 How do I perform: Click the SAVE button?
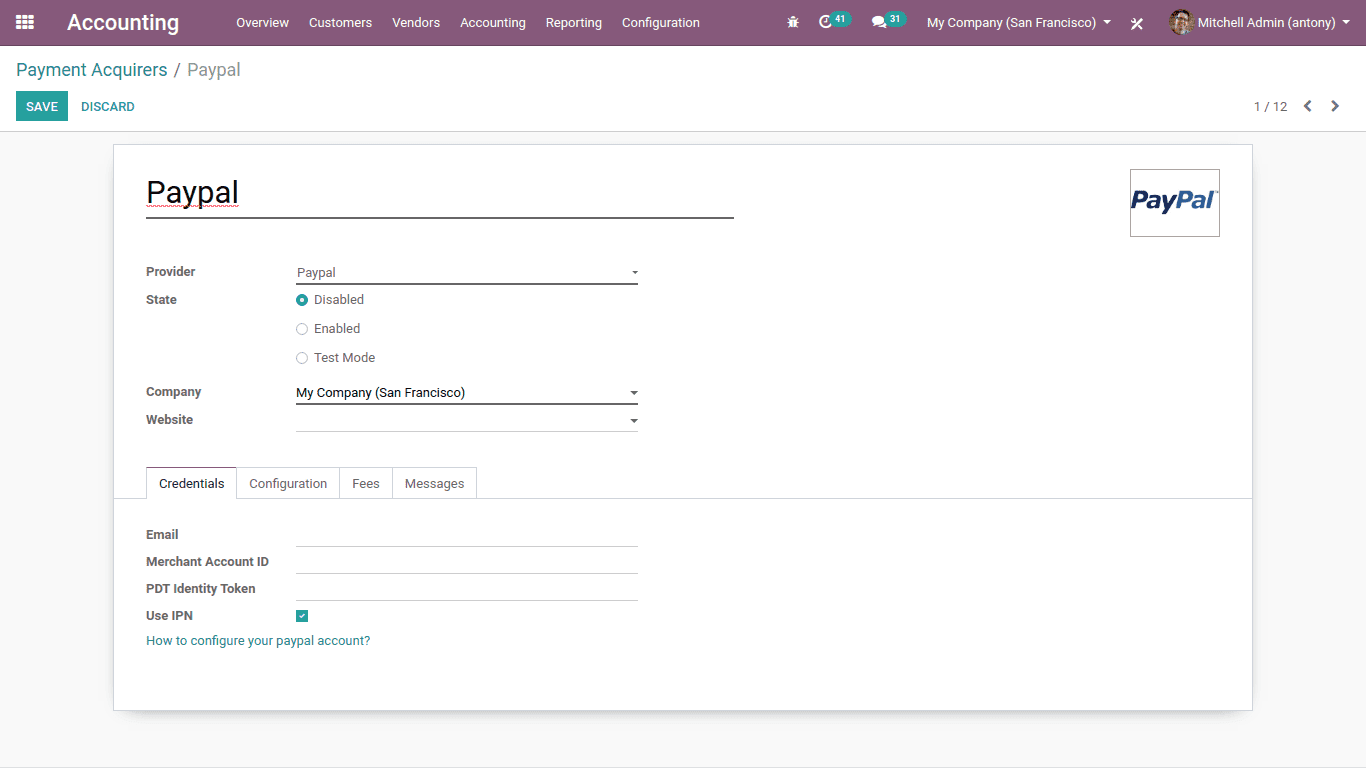point(42,106)
